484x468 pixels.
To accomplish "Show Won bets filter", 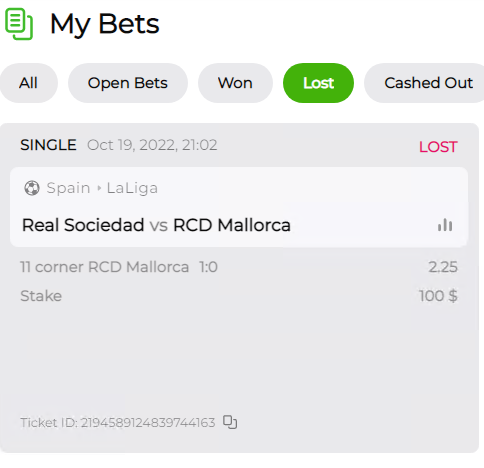I will click(235, 83).
